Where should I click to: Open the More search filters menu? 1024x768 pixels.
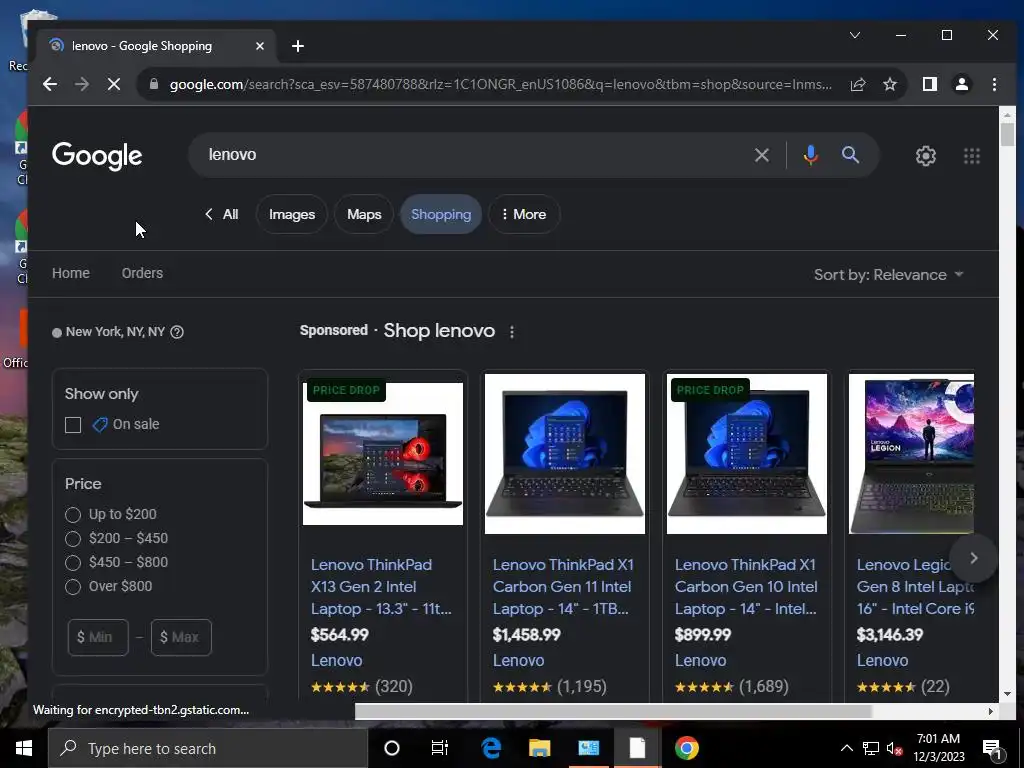pos(524,214)
